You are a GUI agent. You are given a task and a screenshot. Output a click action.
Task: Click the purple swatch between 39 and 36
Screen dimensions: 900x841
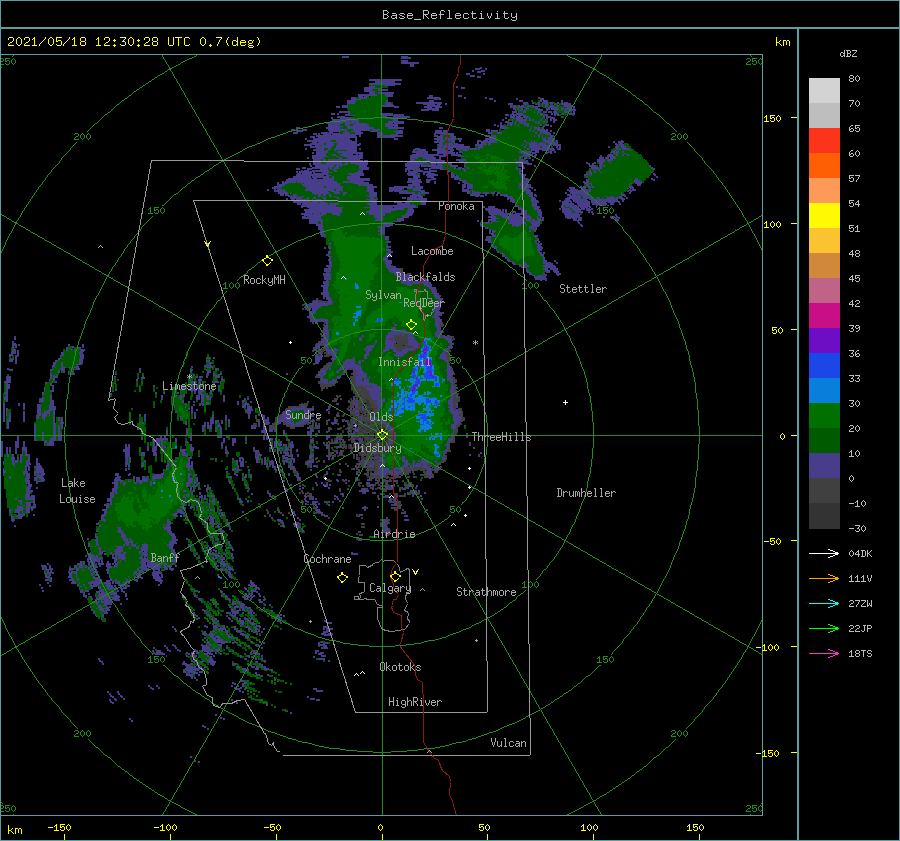point(824,340)
